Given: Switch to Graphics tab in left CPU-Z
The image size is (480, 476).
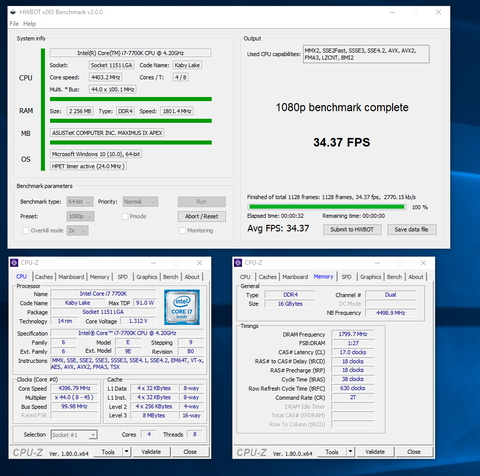Looking at the screenshot, I should [147, 277].
